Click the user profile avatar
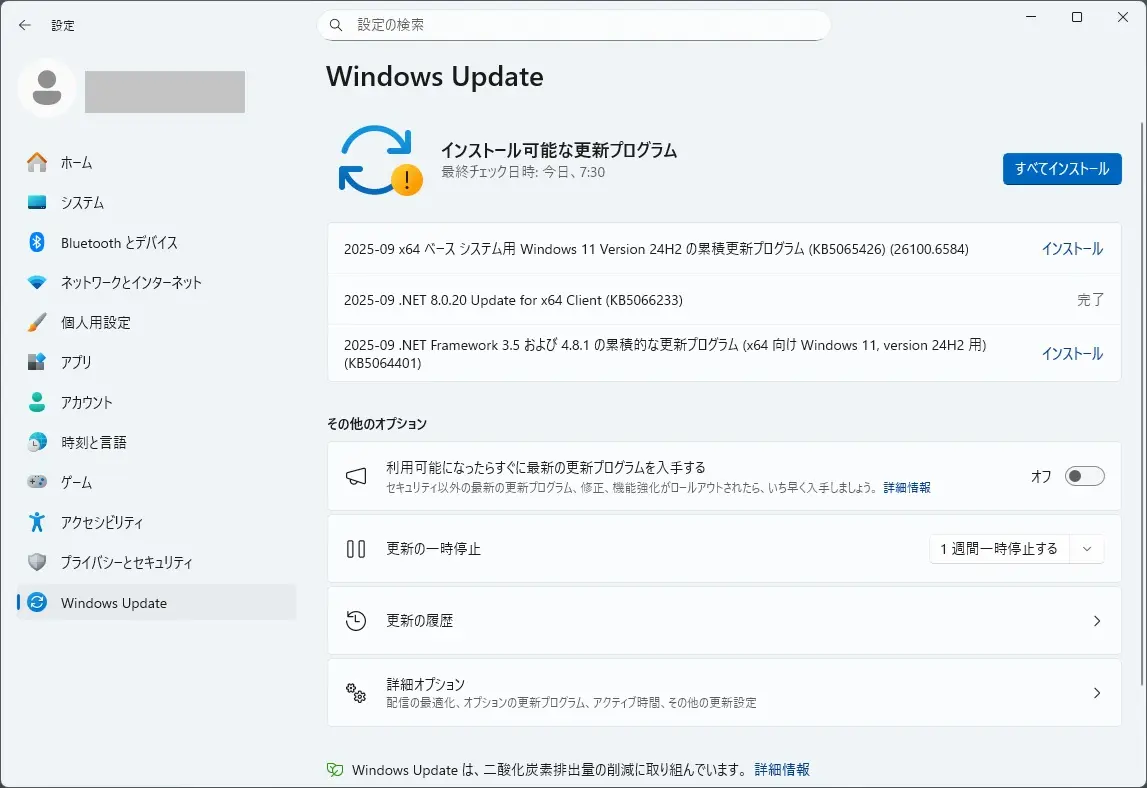 pos(47,89)
